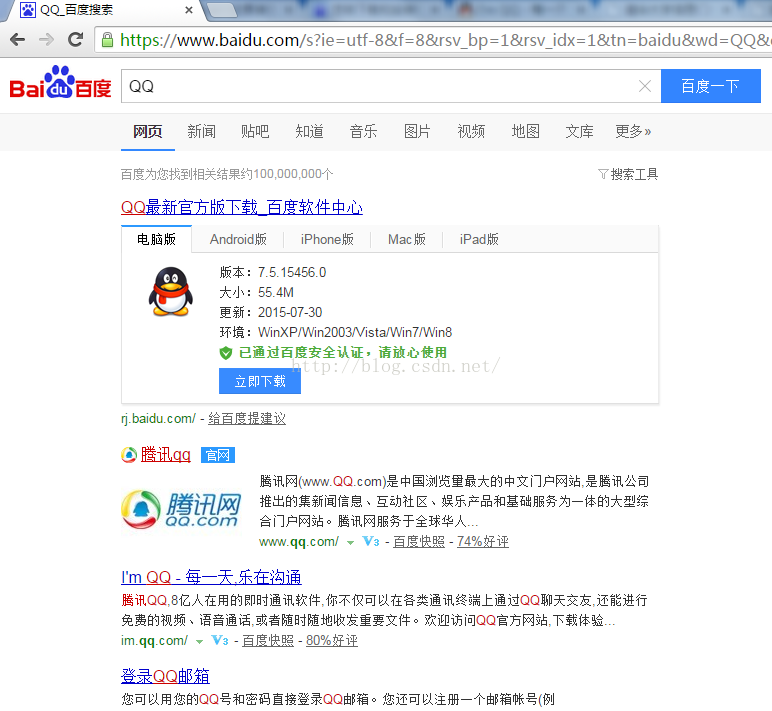Open the 更多» menu
The image size is (772, 711).
(633, 131)
